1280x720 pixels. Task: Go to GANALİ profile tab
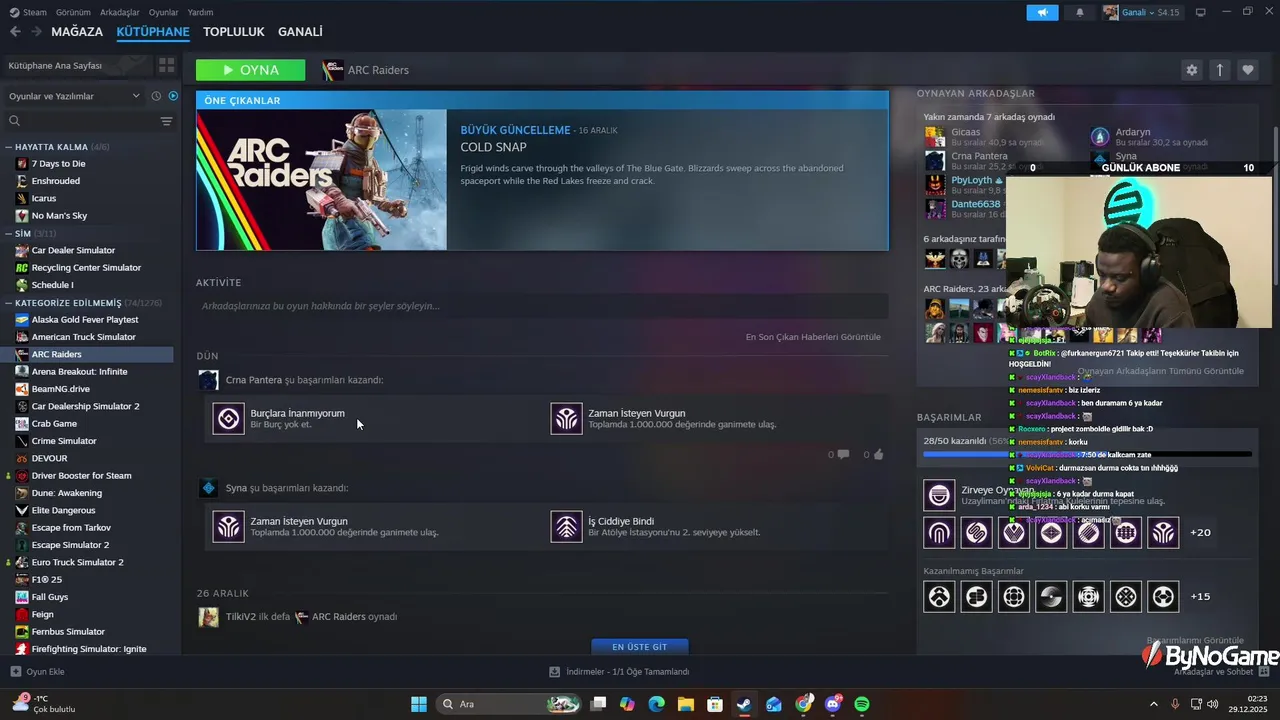click(x=300, y=32)
